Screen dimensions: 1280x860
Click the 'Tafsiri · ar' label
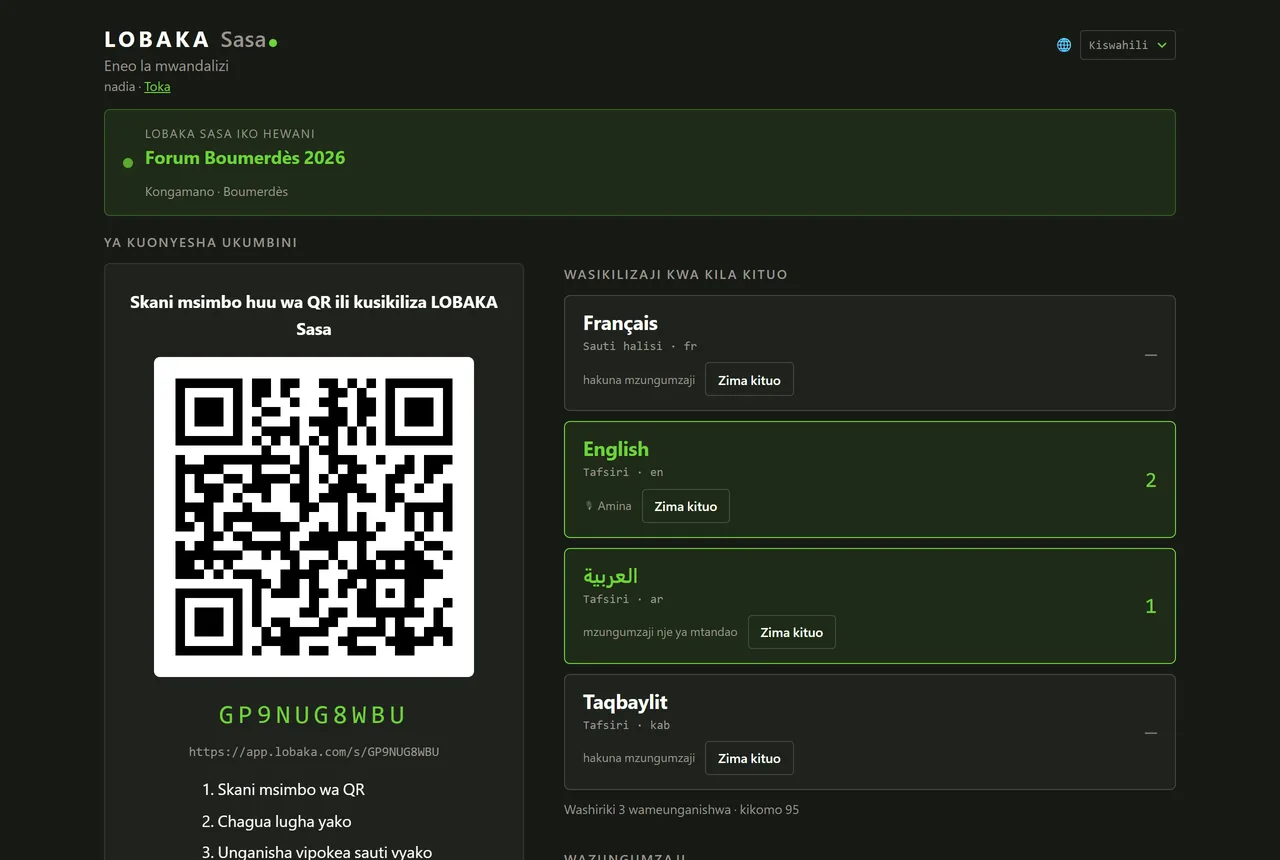[x=623, y=599]
